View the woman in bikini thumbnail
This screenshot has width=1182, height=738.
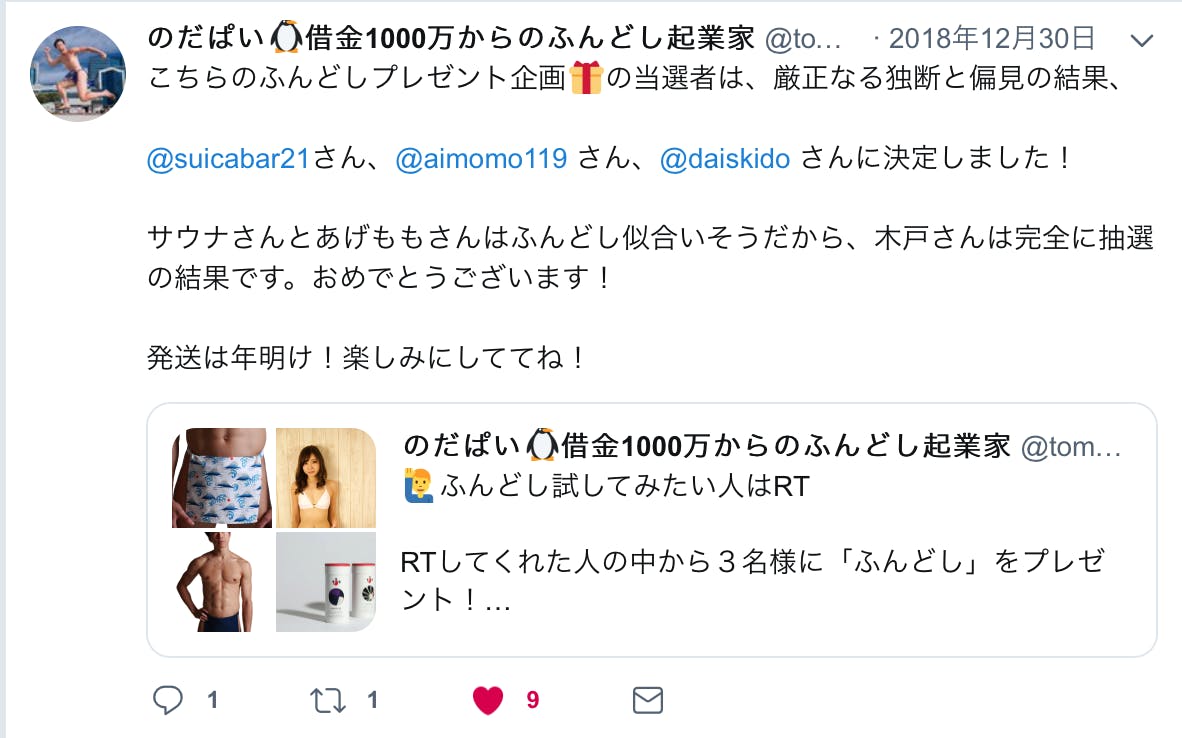(326, 477)
